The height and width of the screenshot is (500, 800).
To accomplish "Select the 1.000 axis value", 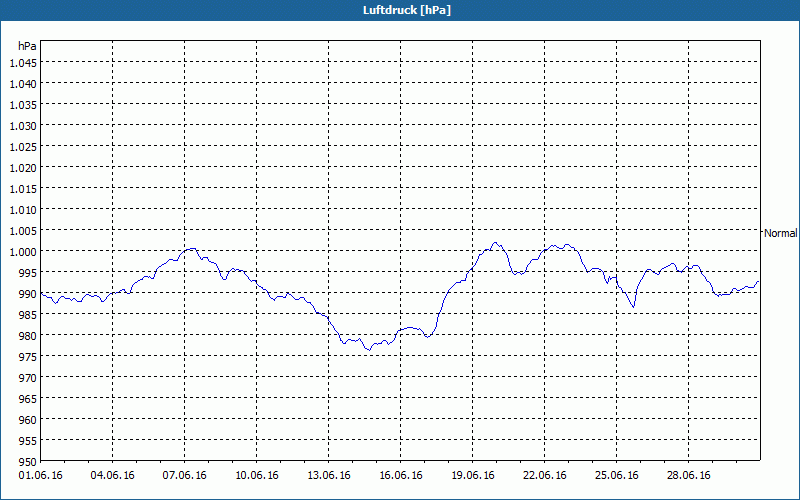I will [x=23, y=252].
